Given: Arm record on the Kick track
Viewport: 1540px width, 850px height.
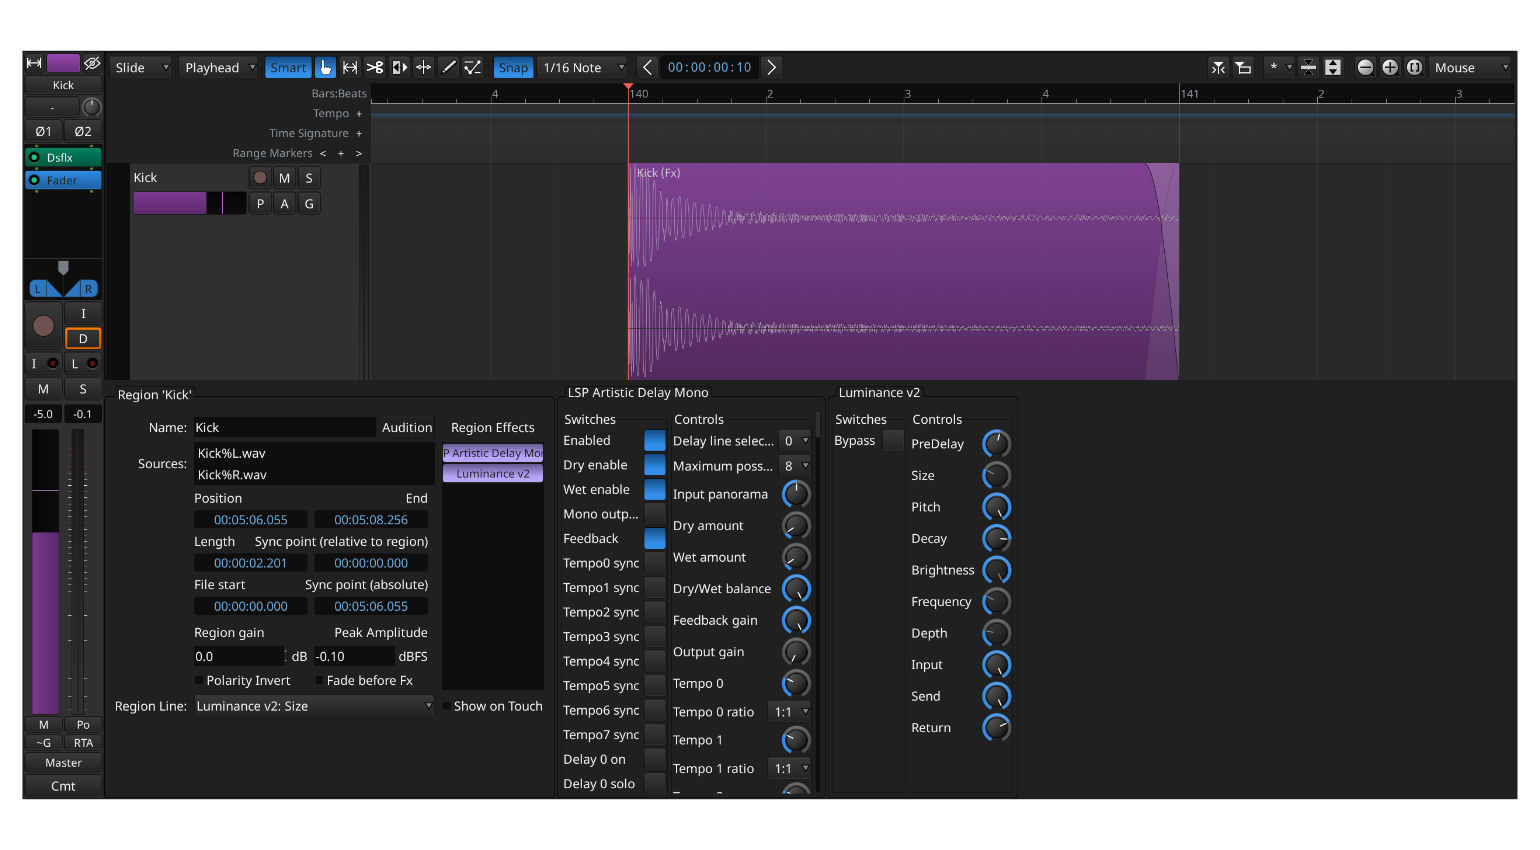Looking at the screenshot, I should tap(260, 178).
